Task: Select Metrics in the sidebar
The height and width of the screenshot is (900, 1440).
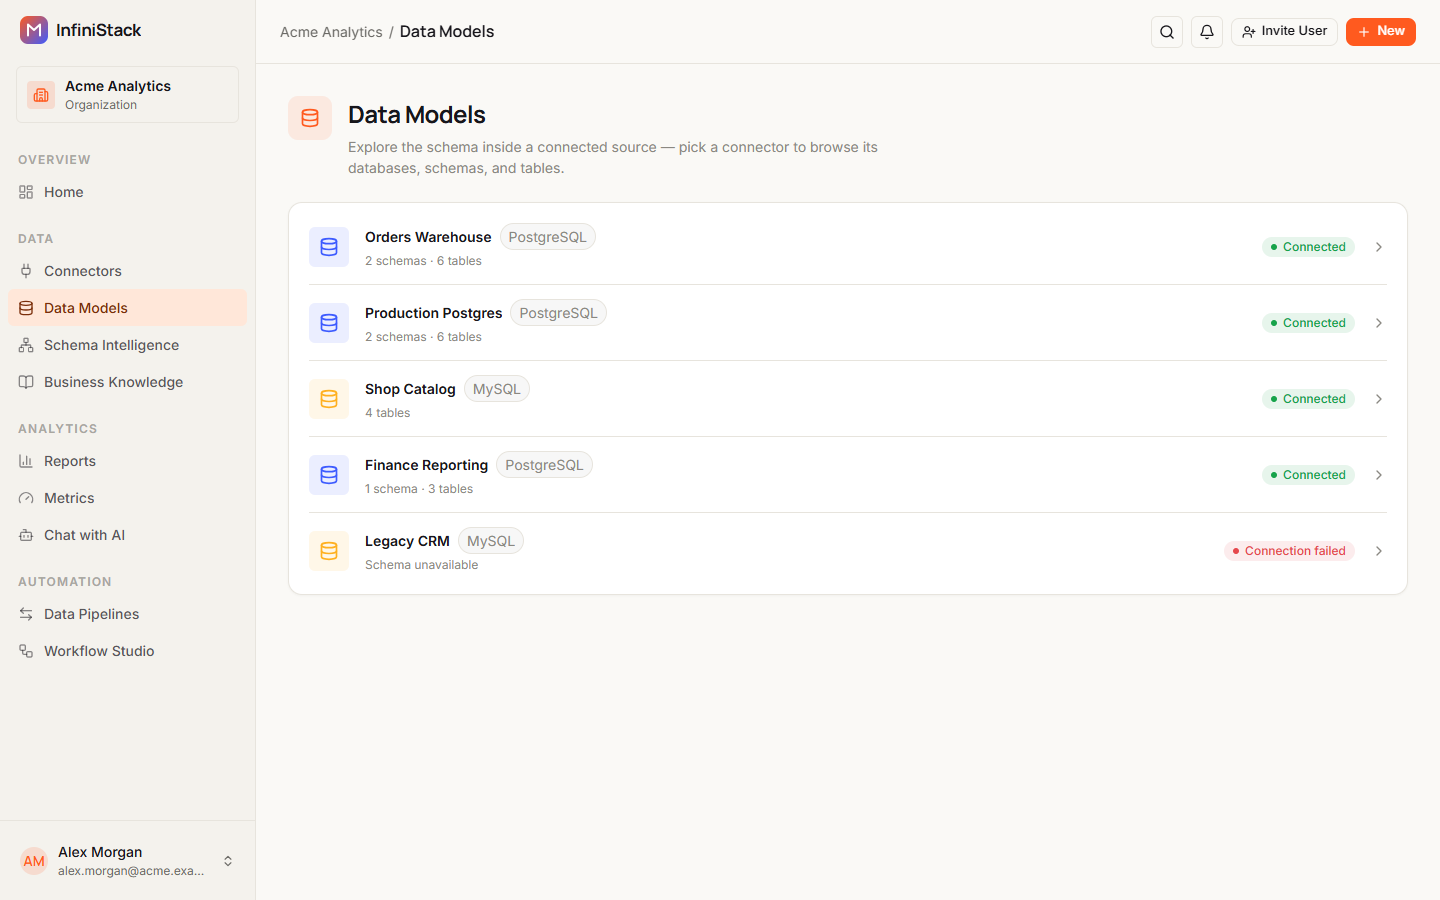Action: point(127,498)
